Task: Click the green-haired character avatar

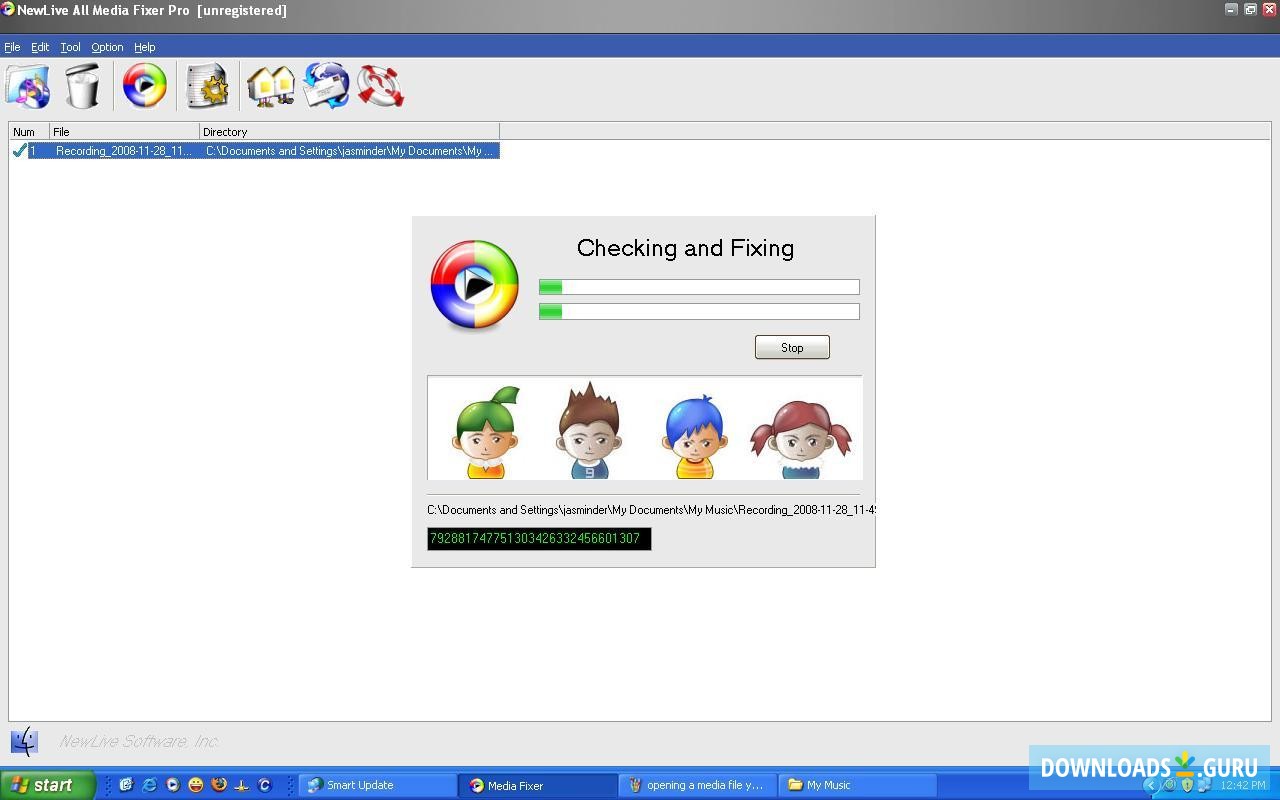Action: pyautogui.click(x=486, y=432)
